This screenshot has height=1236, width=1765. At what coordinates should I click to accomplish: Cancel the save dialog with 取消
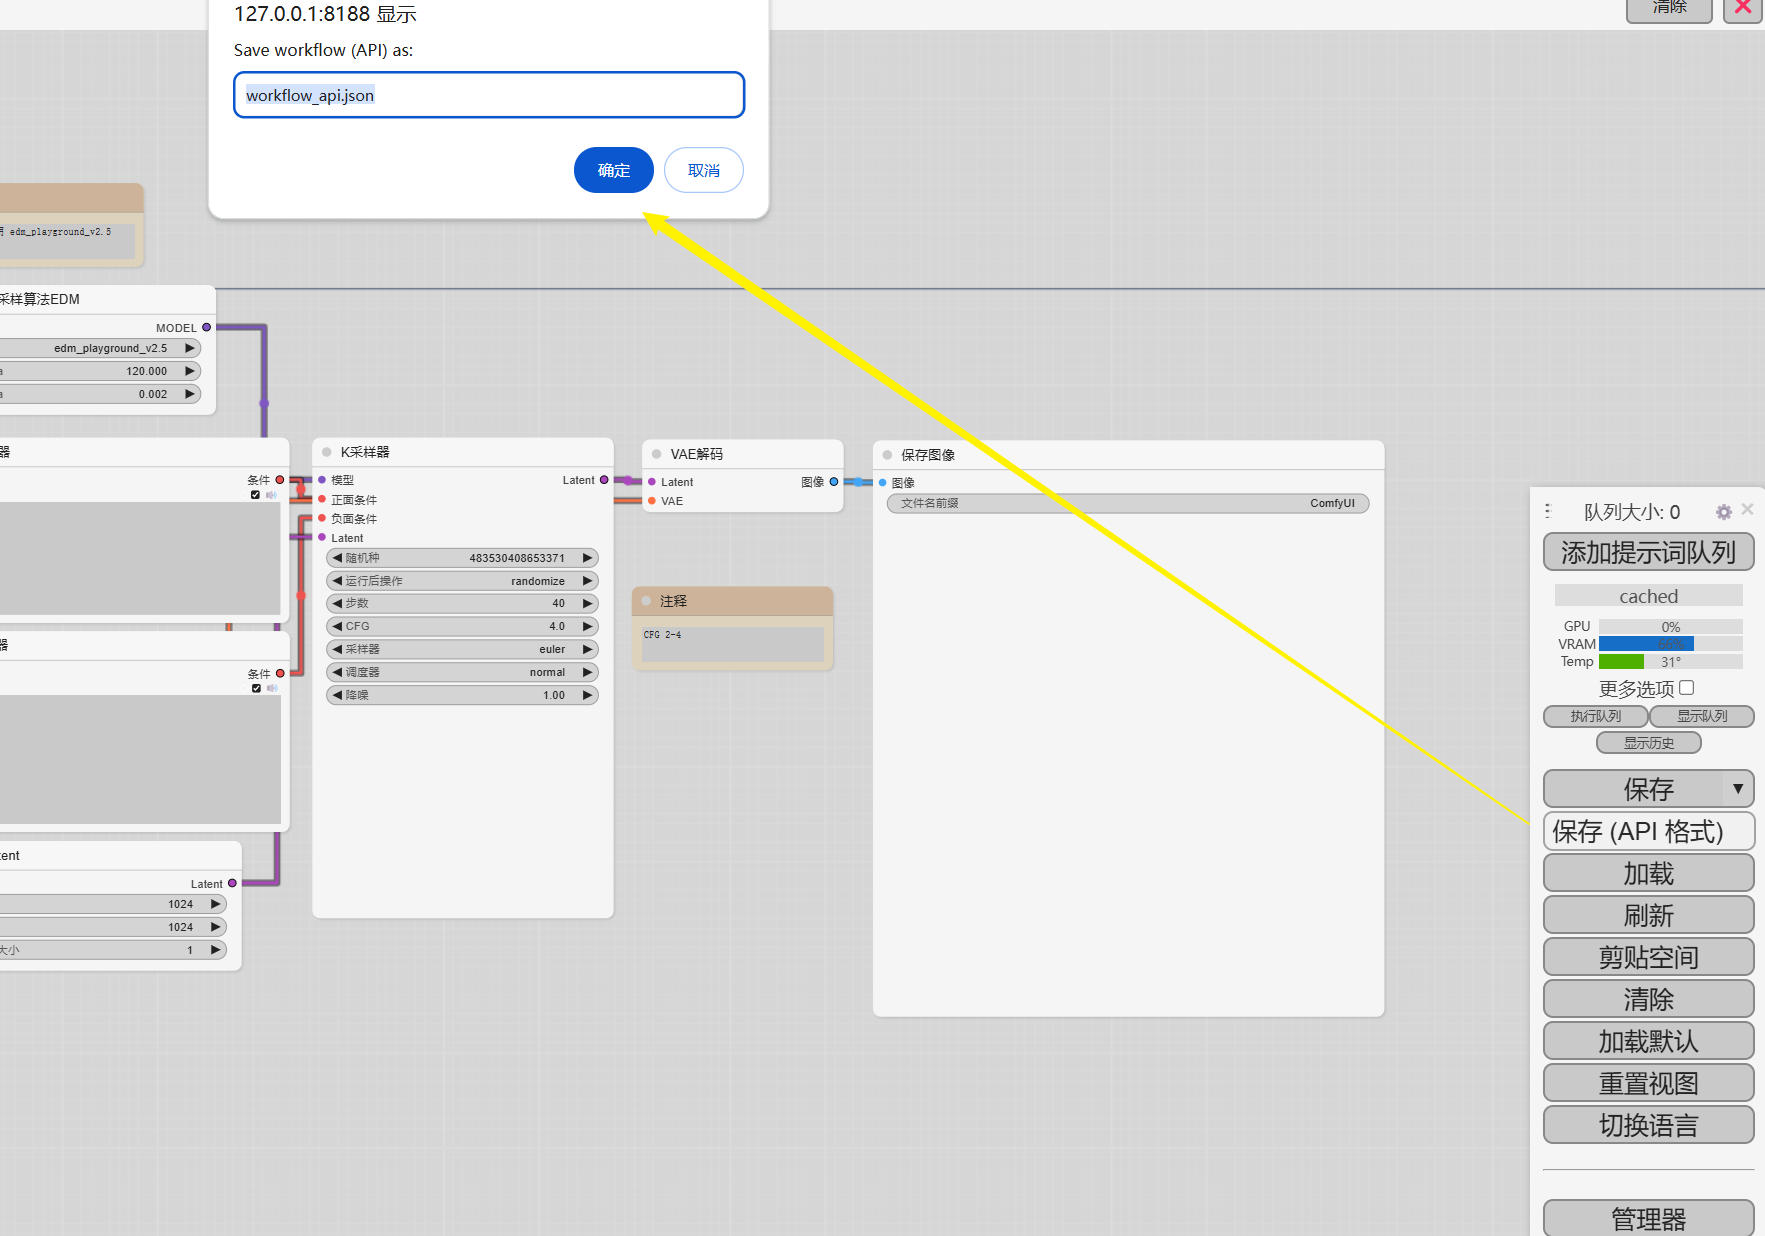pos(703,170)
